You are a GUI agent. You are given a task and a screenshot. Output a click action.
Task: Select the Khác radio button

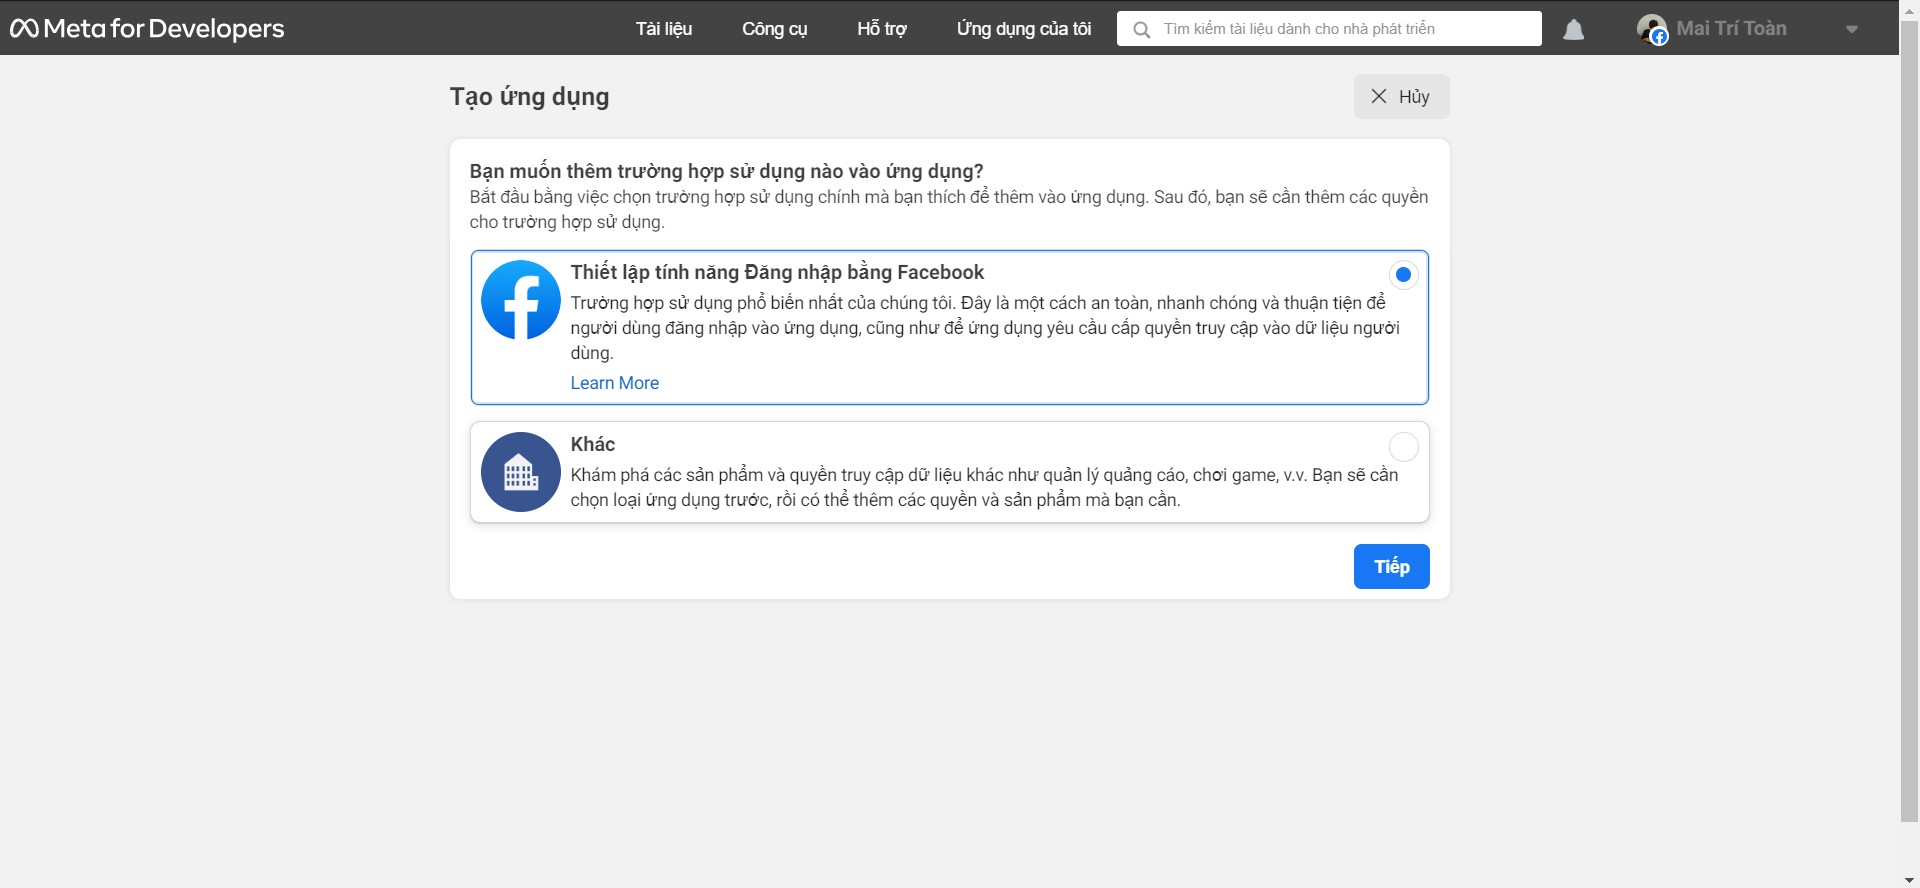coord(1403,447)
